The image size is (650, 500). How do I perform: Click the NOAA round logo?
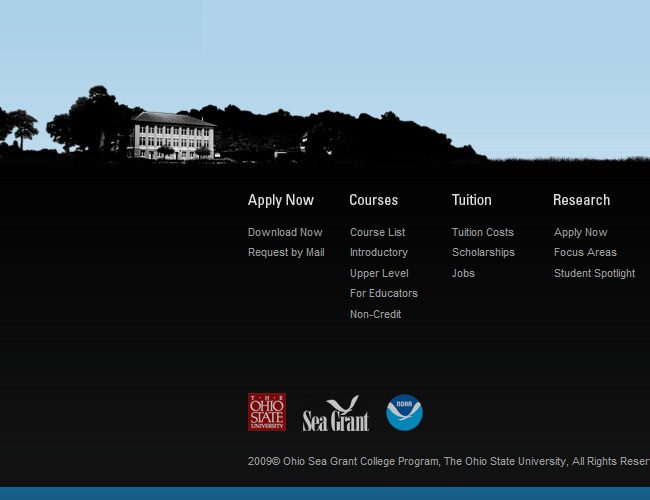[x=404, y=413]
